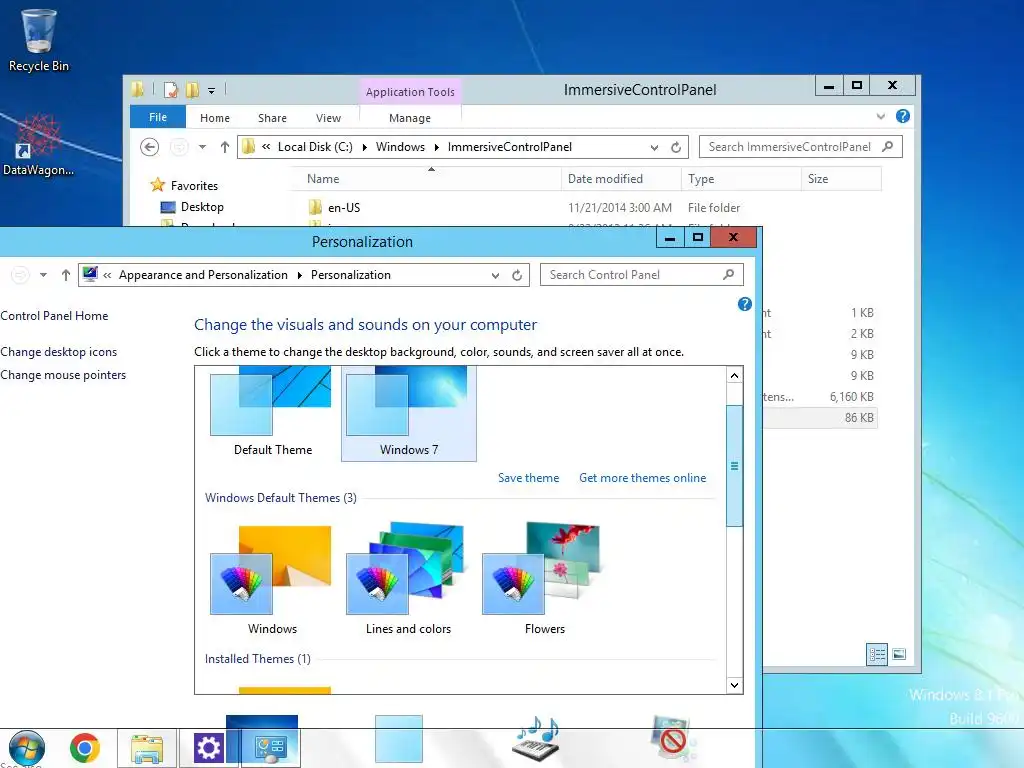Image resolution: width=1024 pixels, height=768 pixels.
Task: Switch Explorer to details view icon
Action: click(x=877, y=654)
